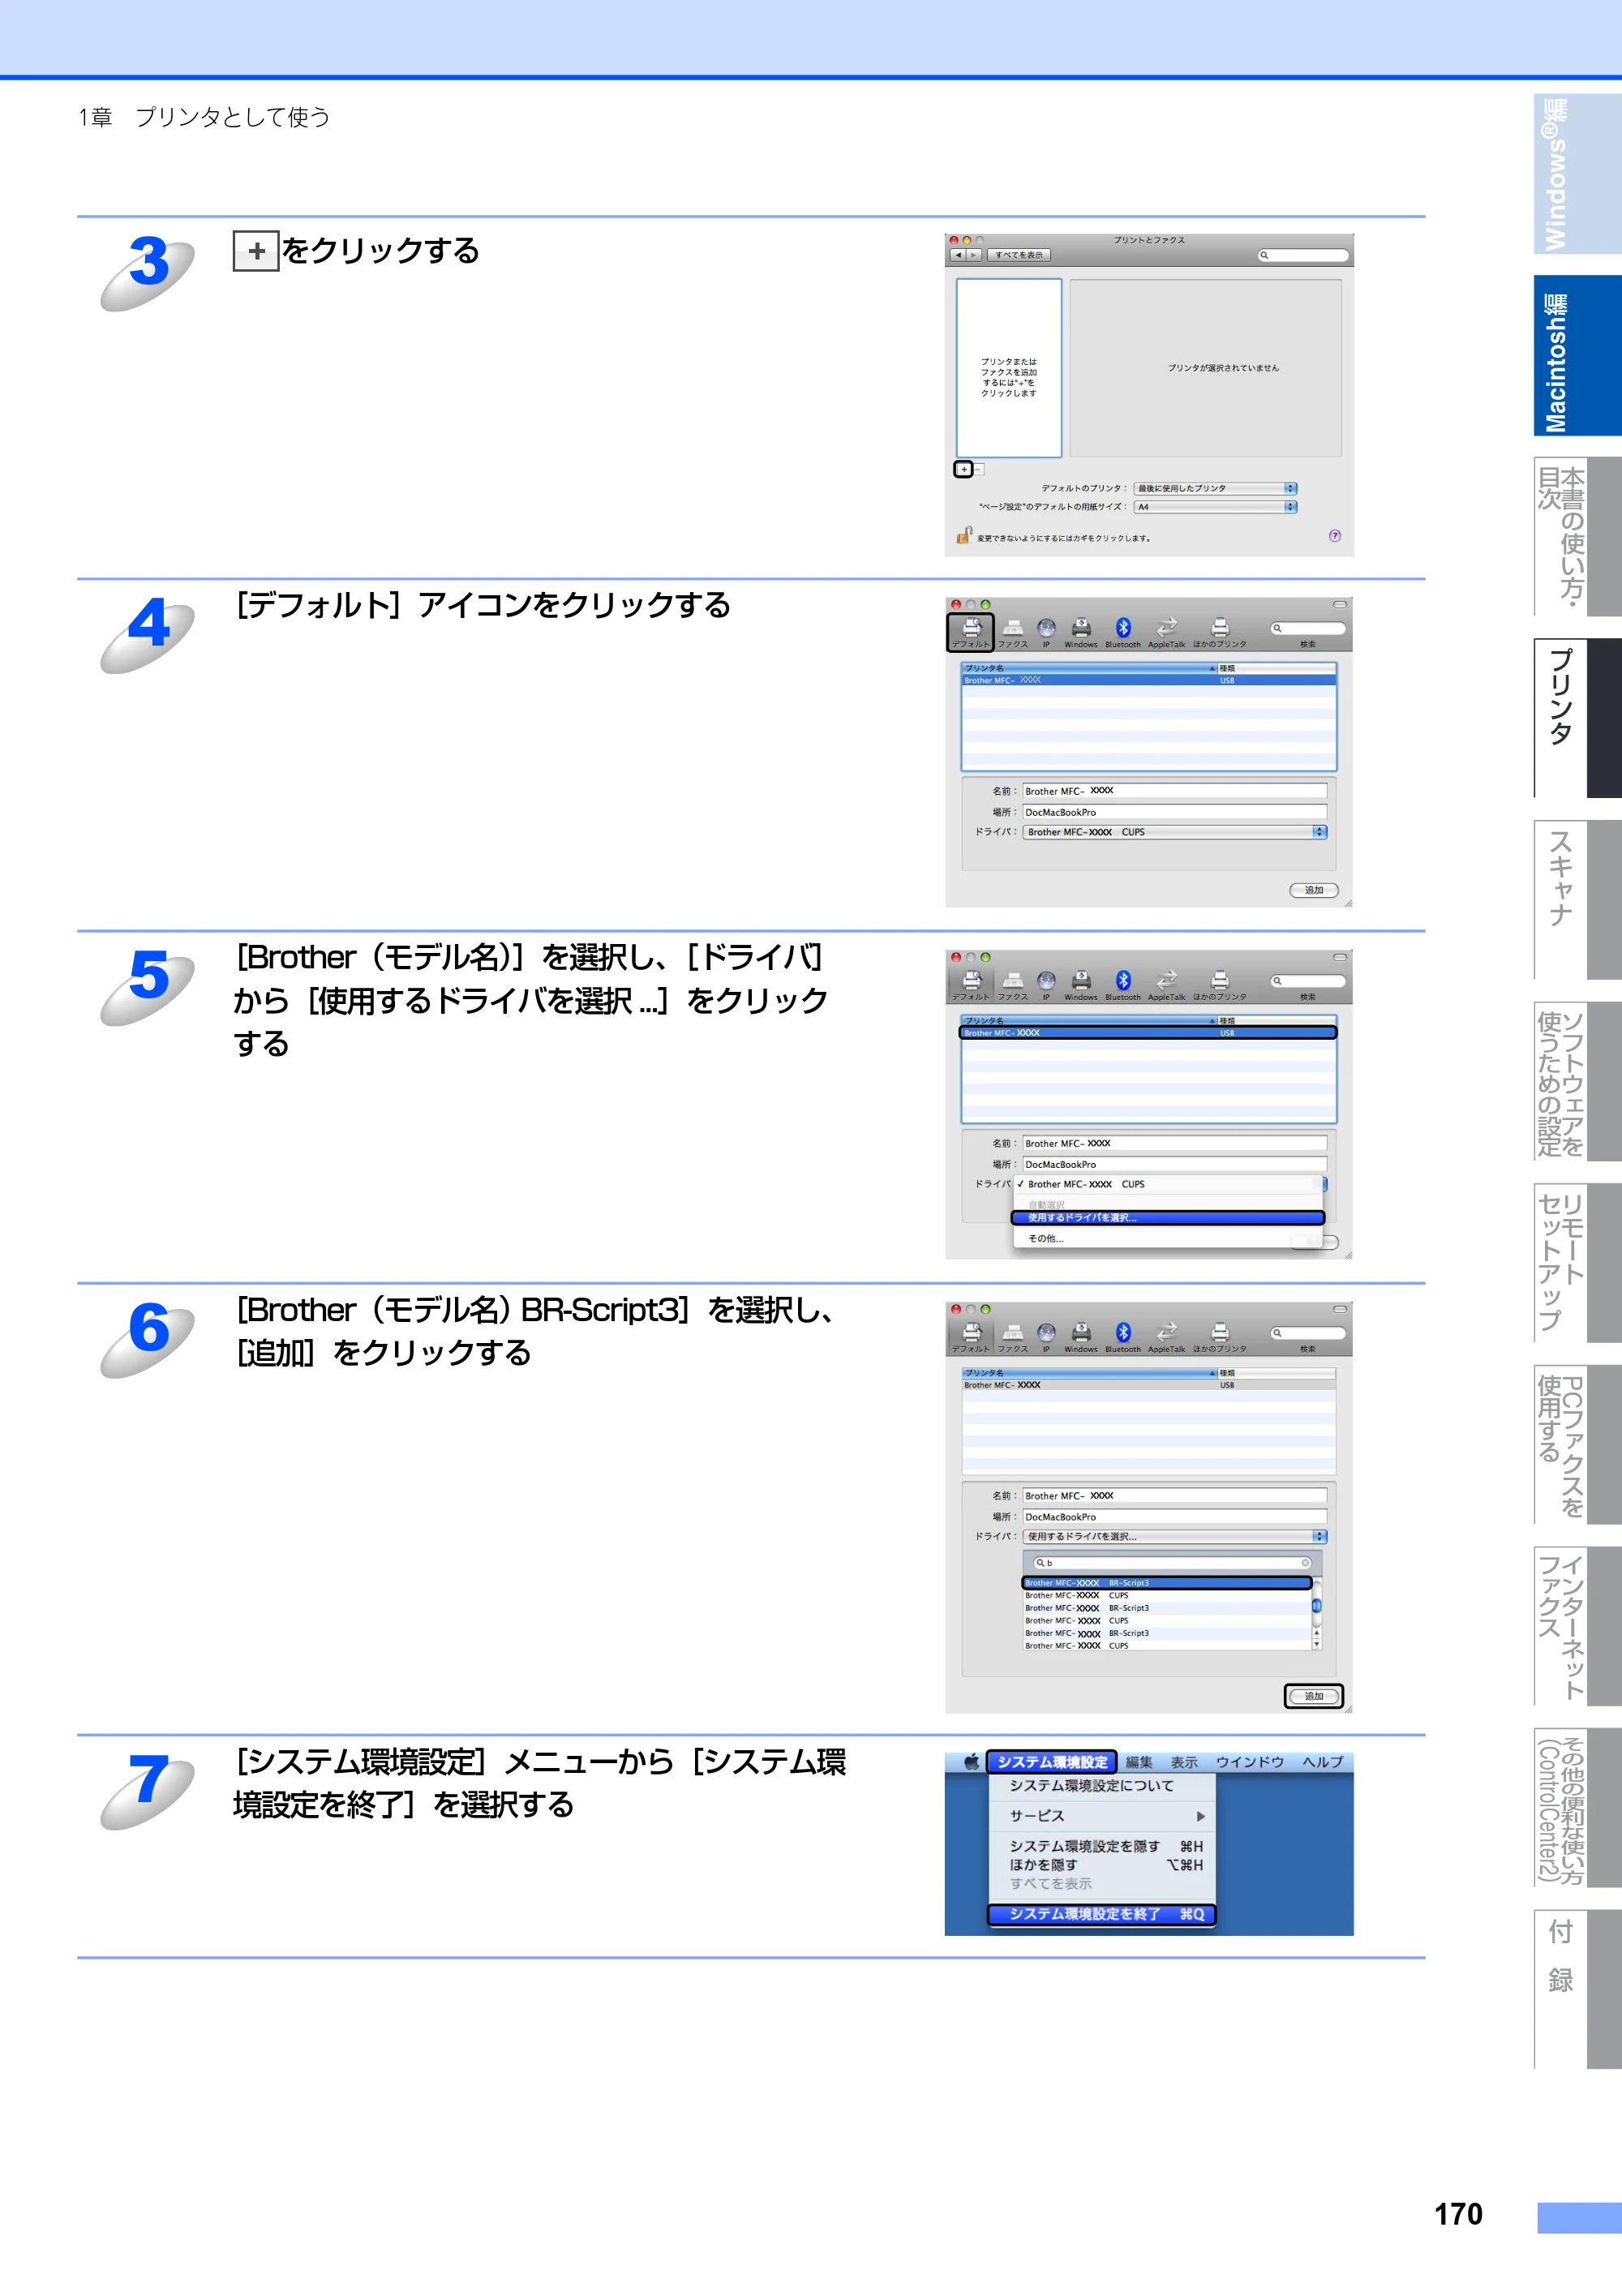Select システム環境設定を終了 menu item
The height and width of the screenshot is (2296, 1622).
pos(1101,1914)
